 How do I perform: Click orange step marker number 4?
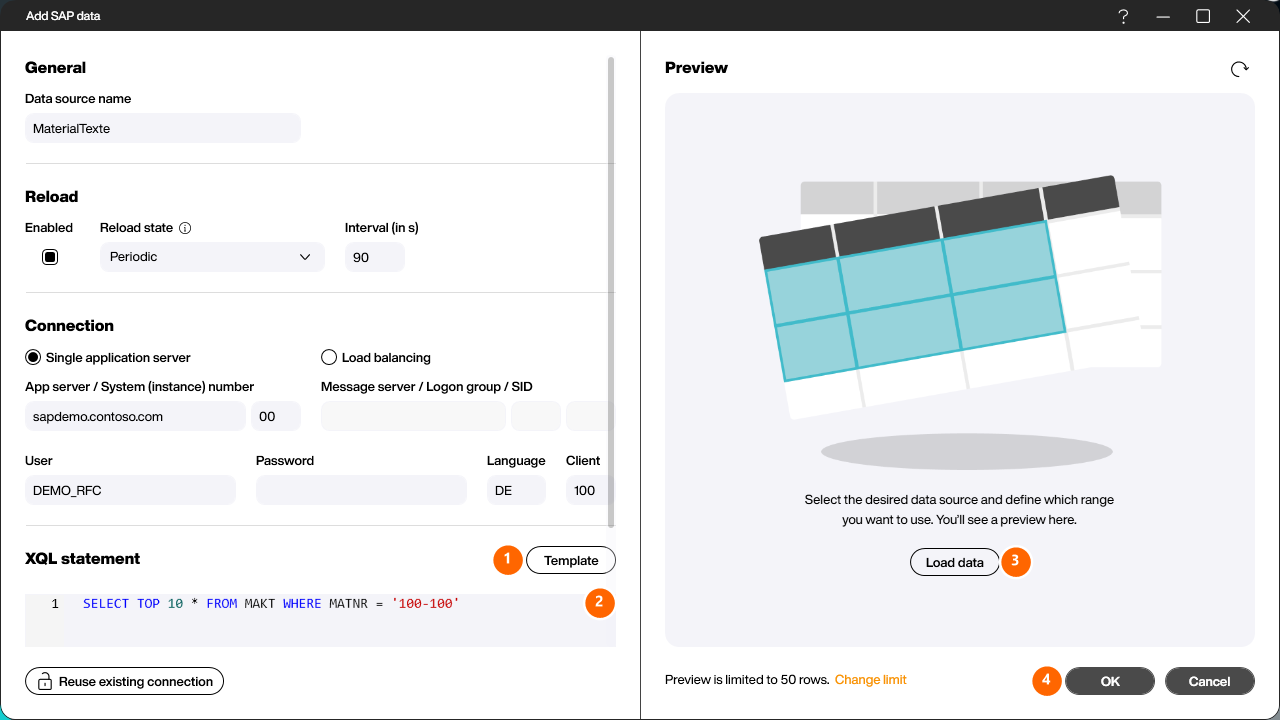tap(1047, 681)
